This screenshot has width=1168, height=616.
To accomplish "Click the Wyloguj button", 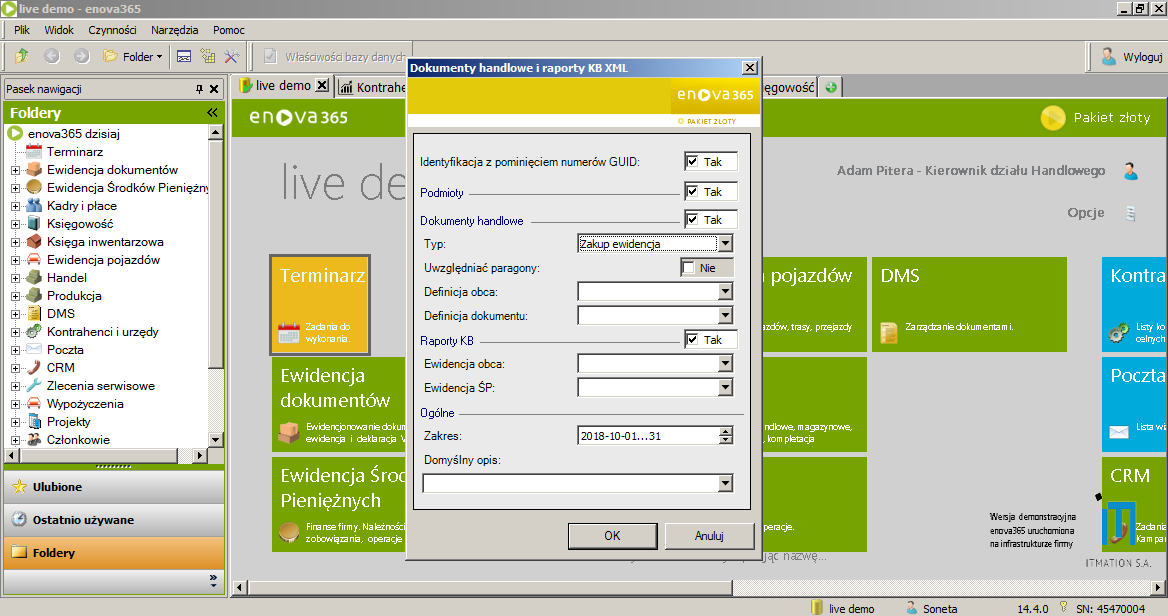I will click(1133, 55).
